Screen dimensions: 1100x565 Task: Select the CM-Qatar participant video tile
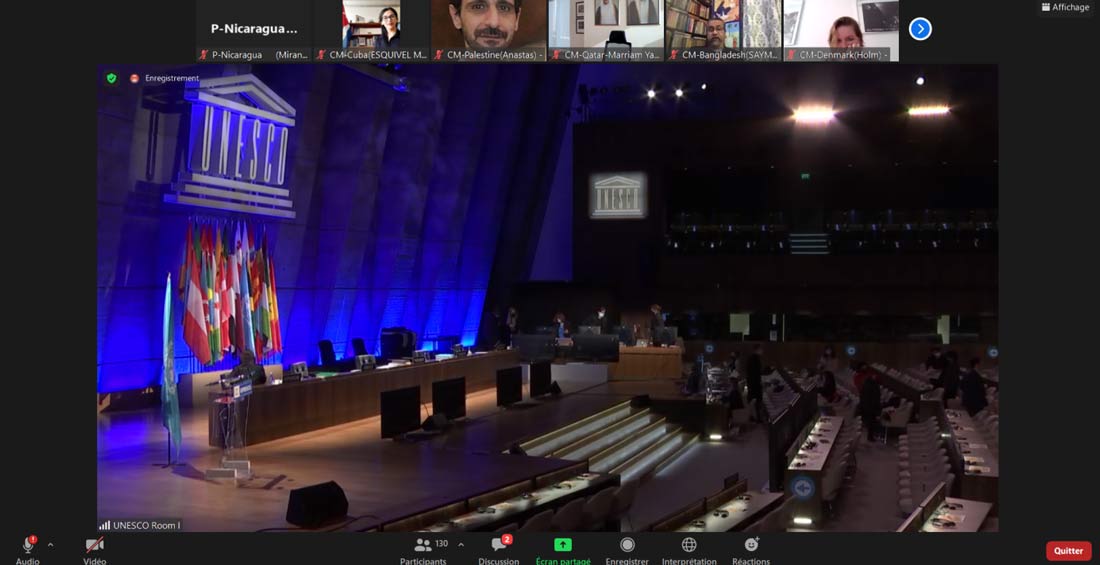[x=606, y=30]
